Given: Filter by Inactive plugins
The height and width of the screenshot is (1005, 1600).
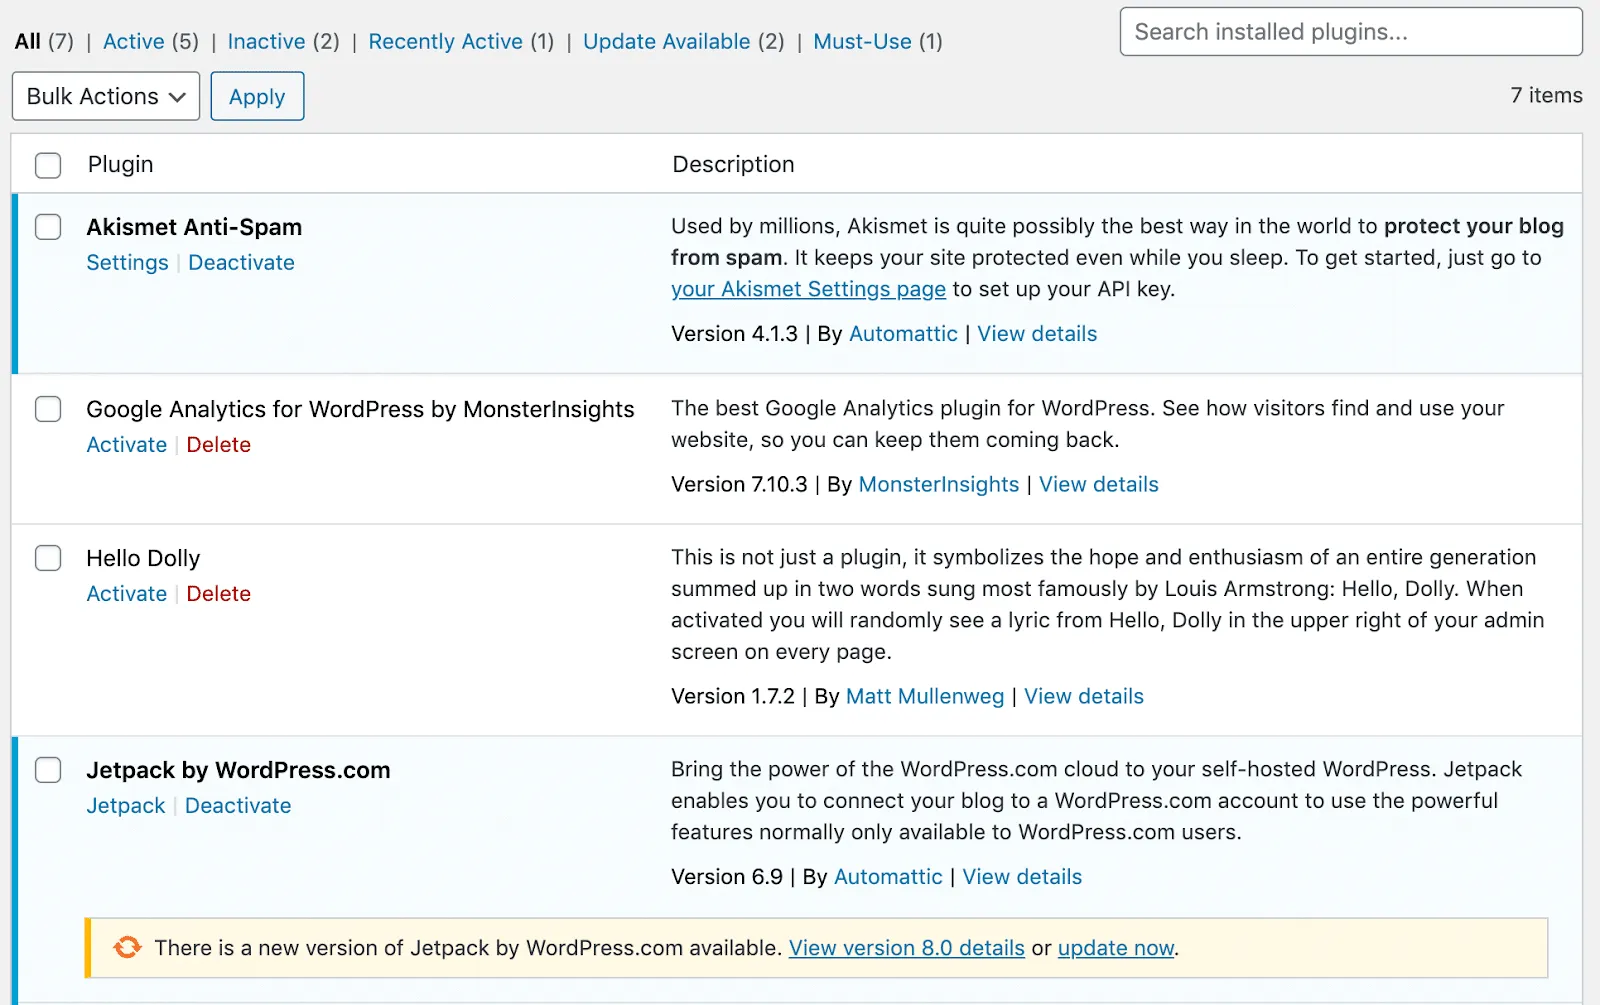Looking at the screenshot, I should (266, 41).
